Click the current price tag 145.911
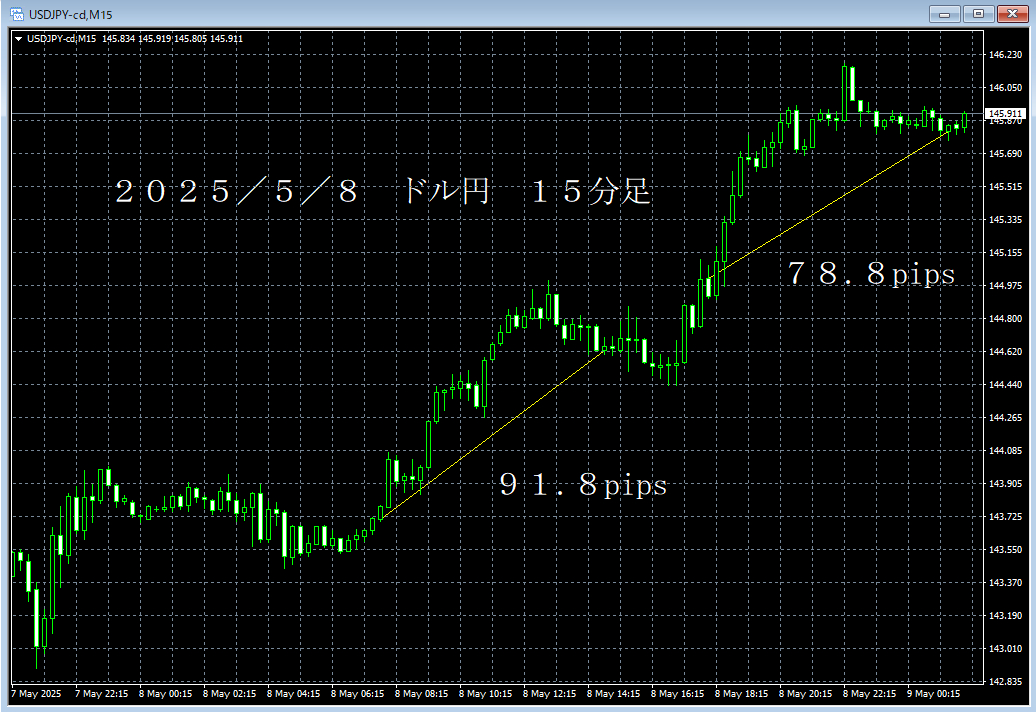1036x712 pixels. tap(1005, 114)
